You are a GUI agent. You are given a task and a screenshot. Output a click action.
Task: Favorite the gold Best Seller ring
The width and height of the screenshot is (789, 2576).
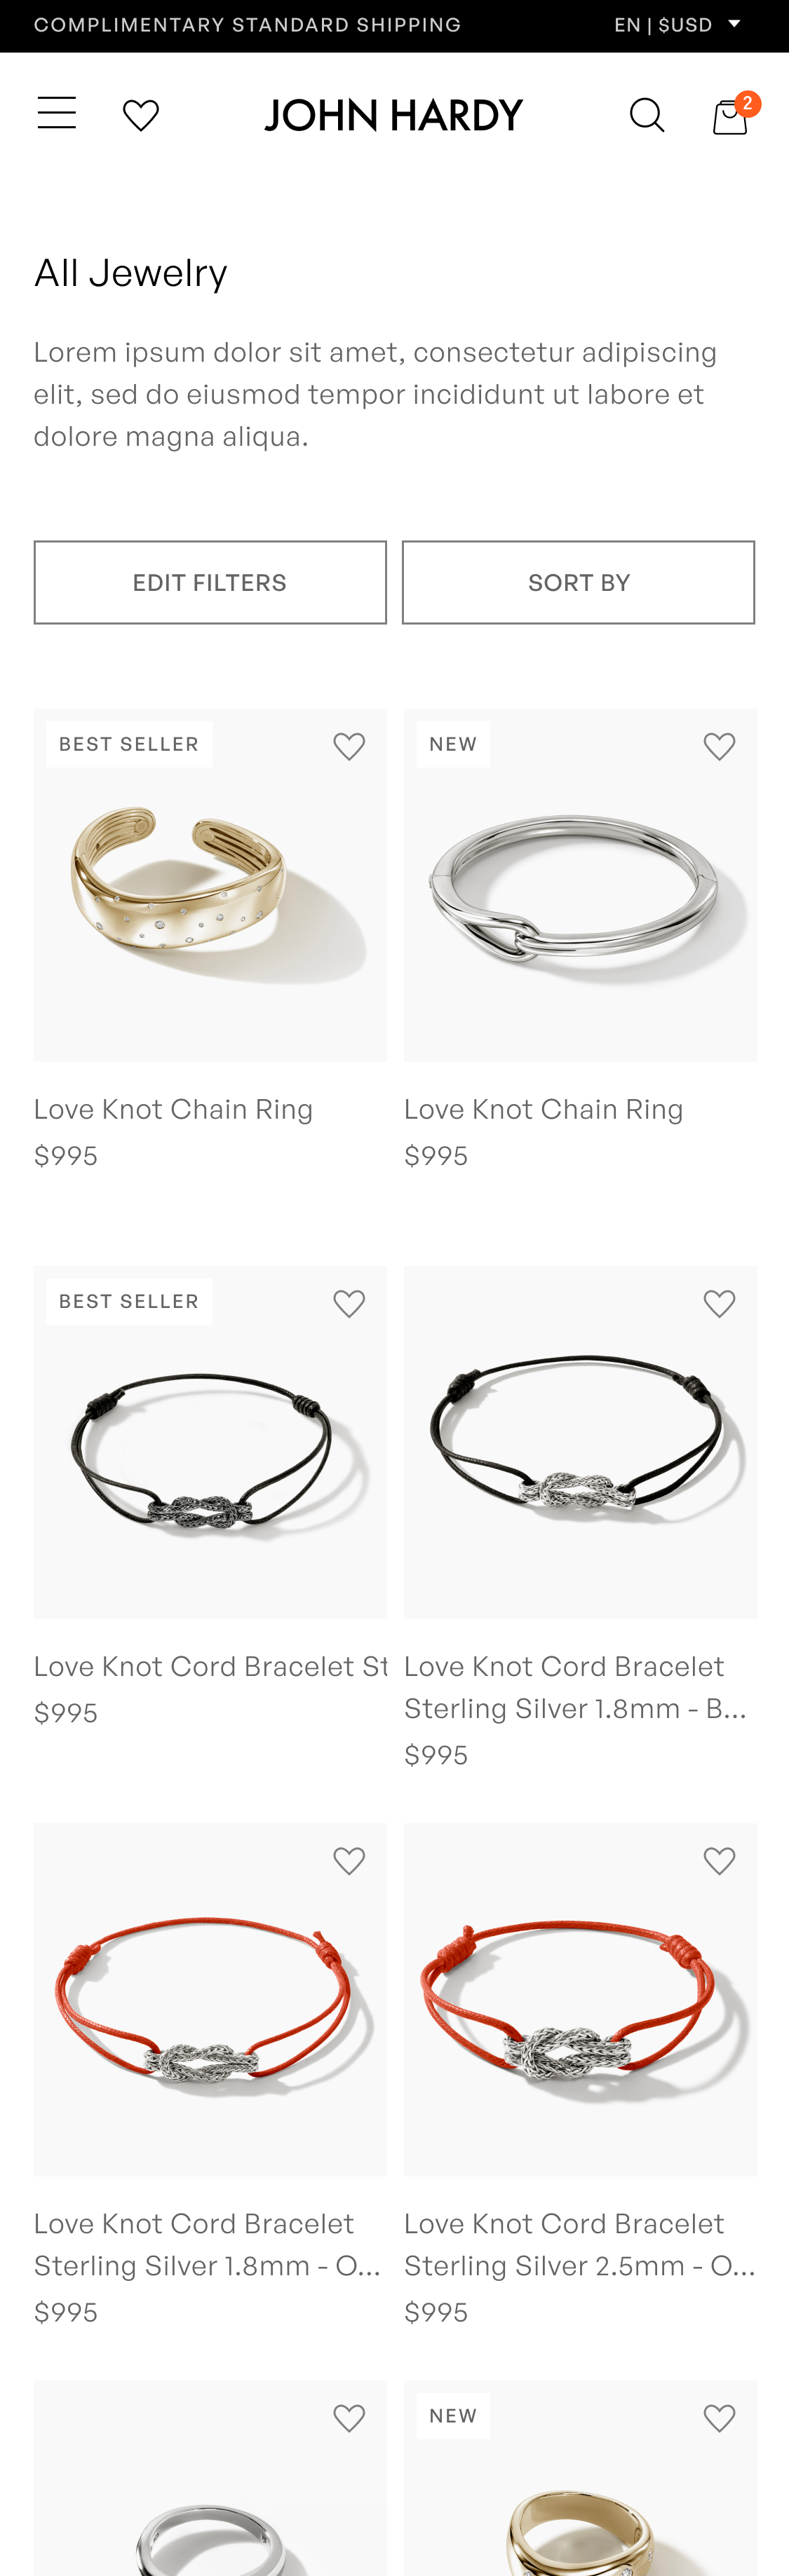click(x=349, y=746)
